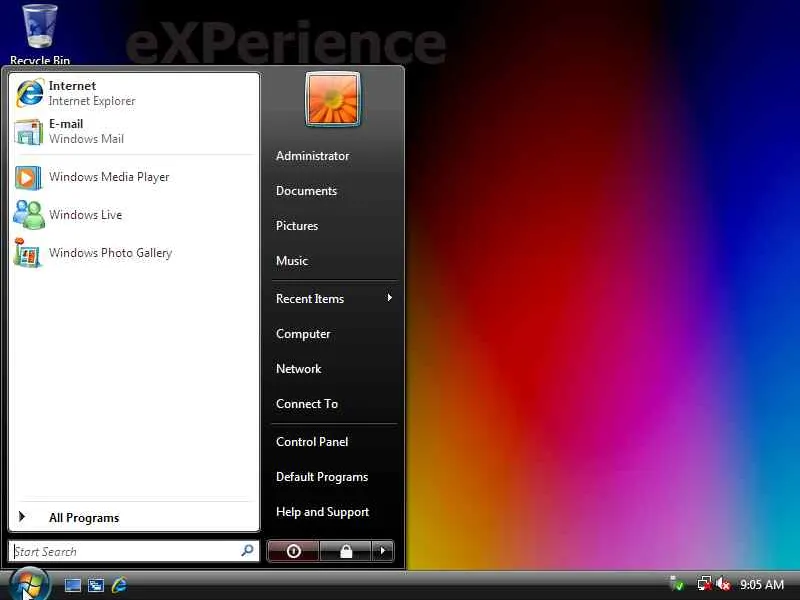
Task: Click the orange flower user picture
Action: coord(333,99)
